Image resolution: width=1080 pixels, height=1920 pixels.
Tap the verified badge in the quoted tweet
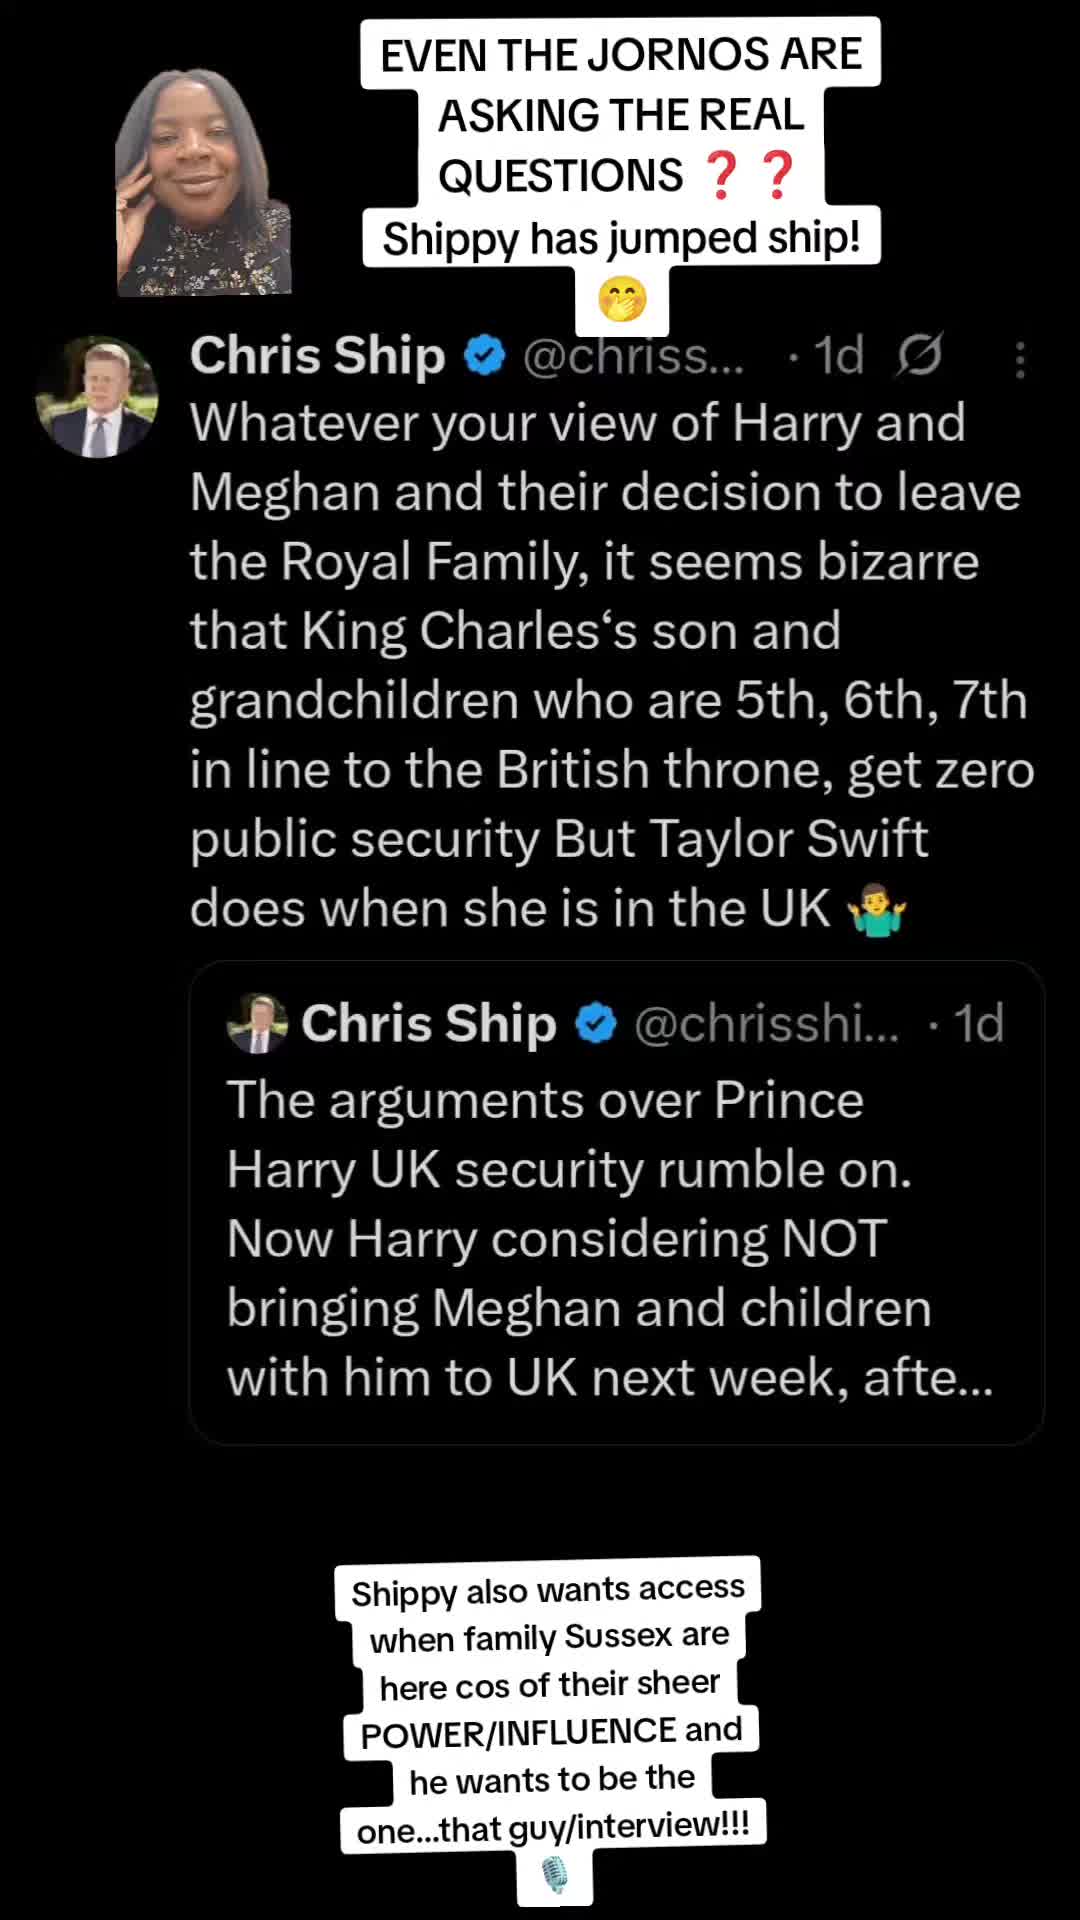[597, 1023]
